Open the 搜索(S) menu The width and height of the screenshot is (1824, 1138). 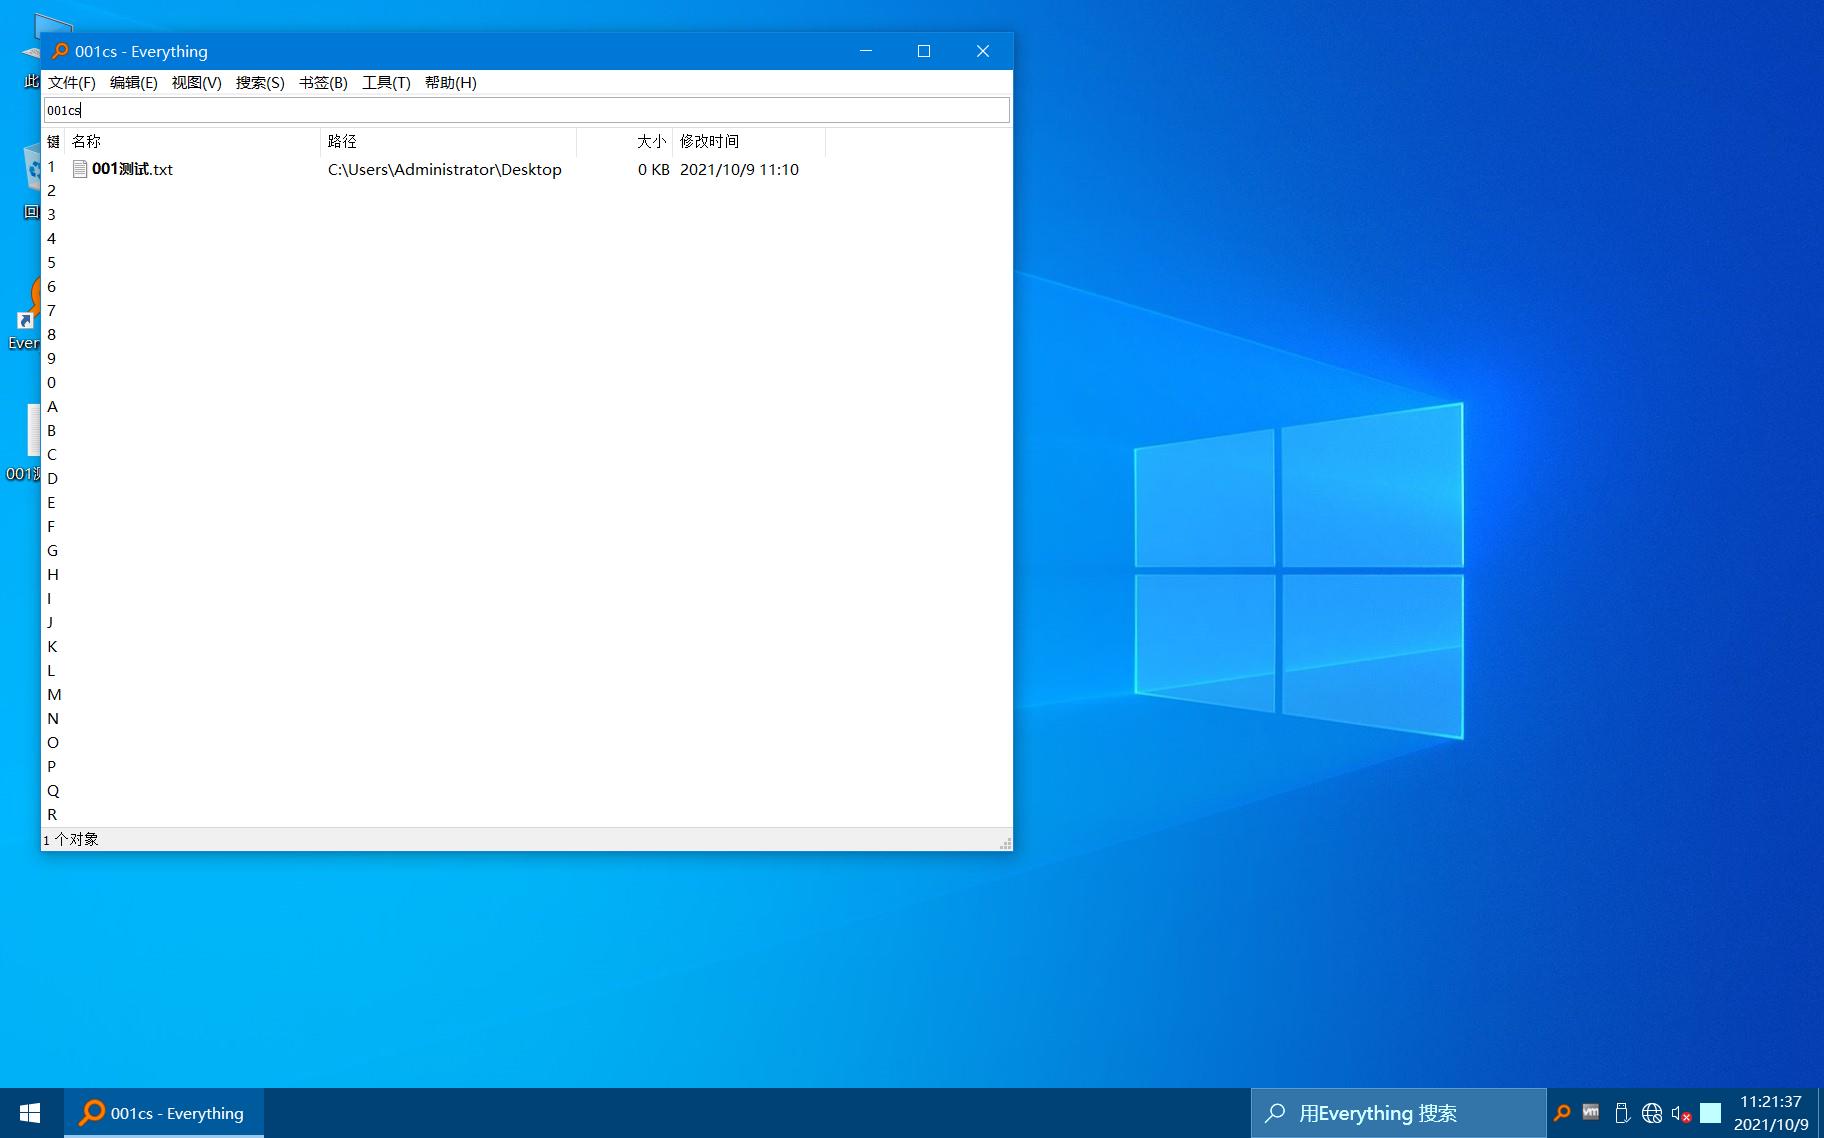coord(260,82)
